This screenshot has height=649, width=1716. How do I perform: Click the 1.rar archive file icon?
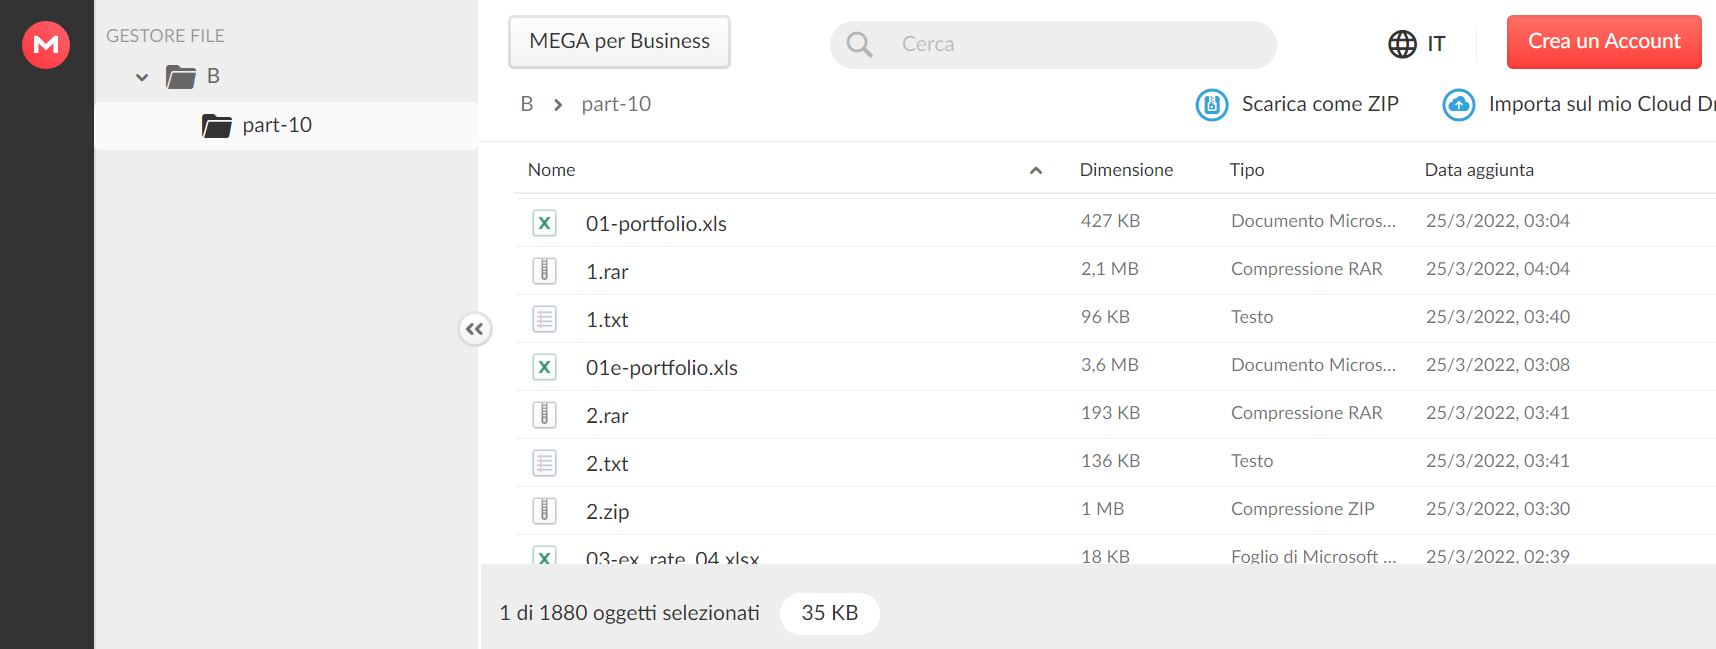click(544, 271)
